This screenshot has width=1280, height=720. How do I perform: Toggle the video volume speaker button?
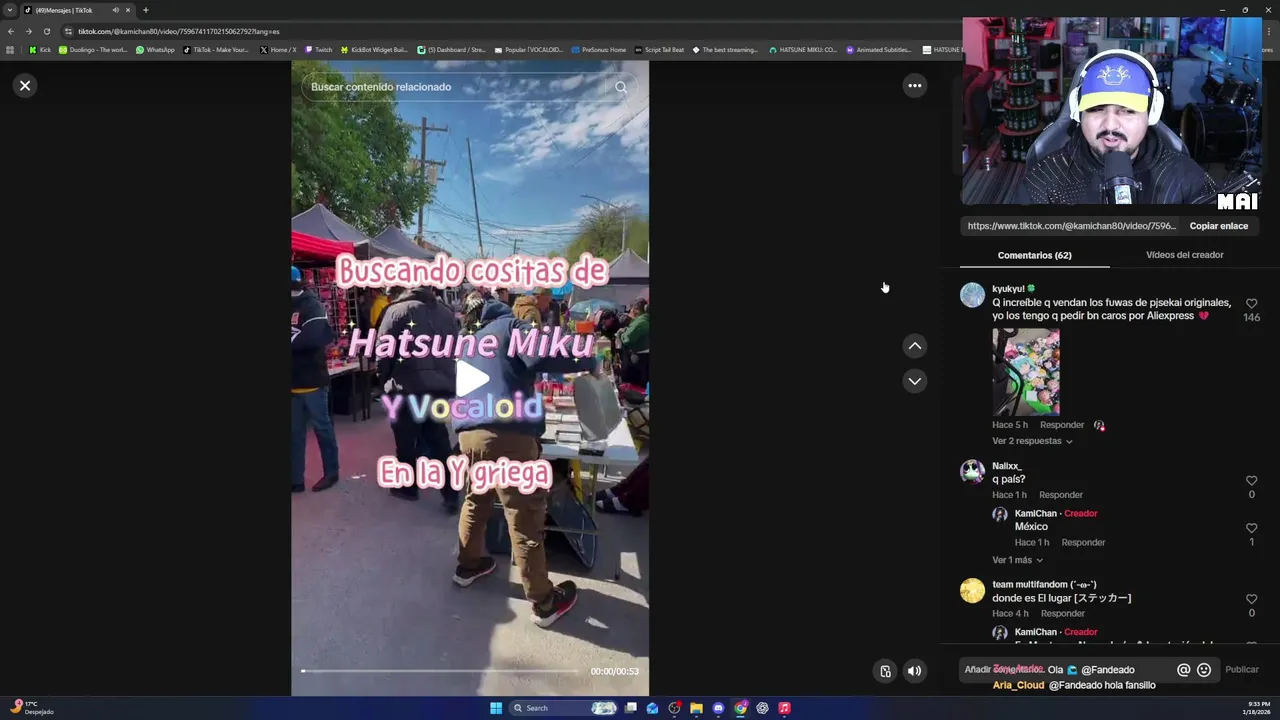tap(914, 671)
